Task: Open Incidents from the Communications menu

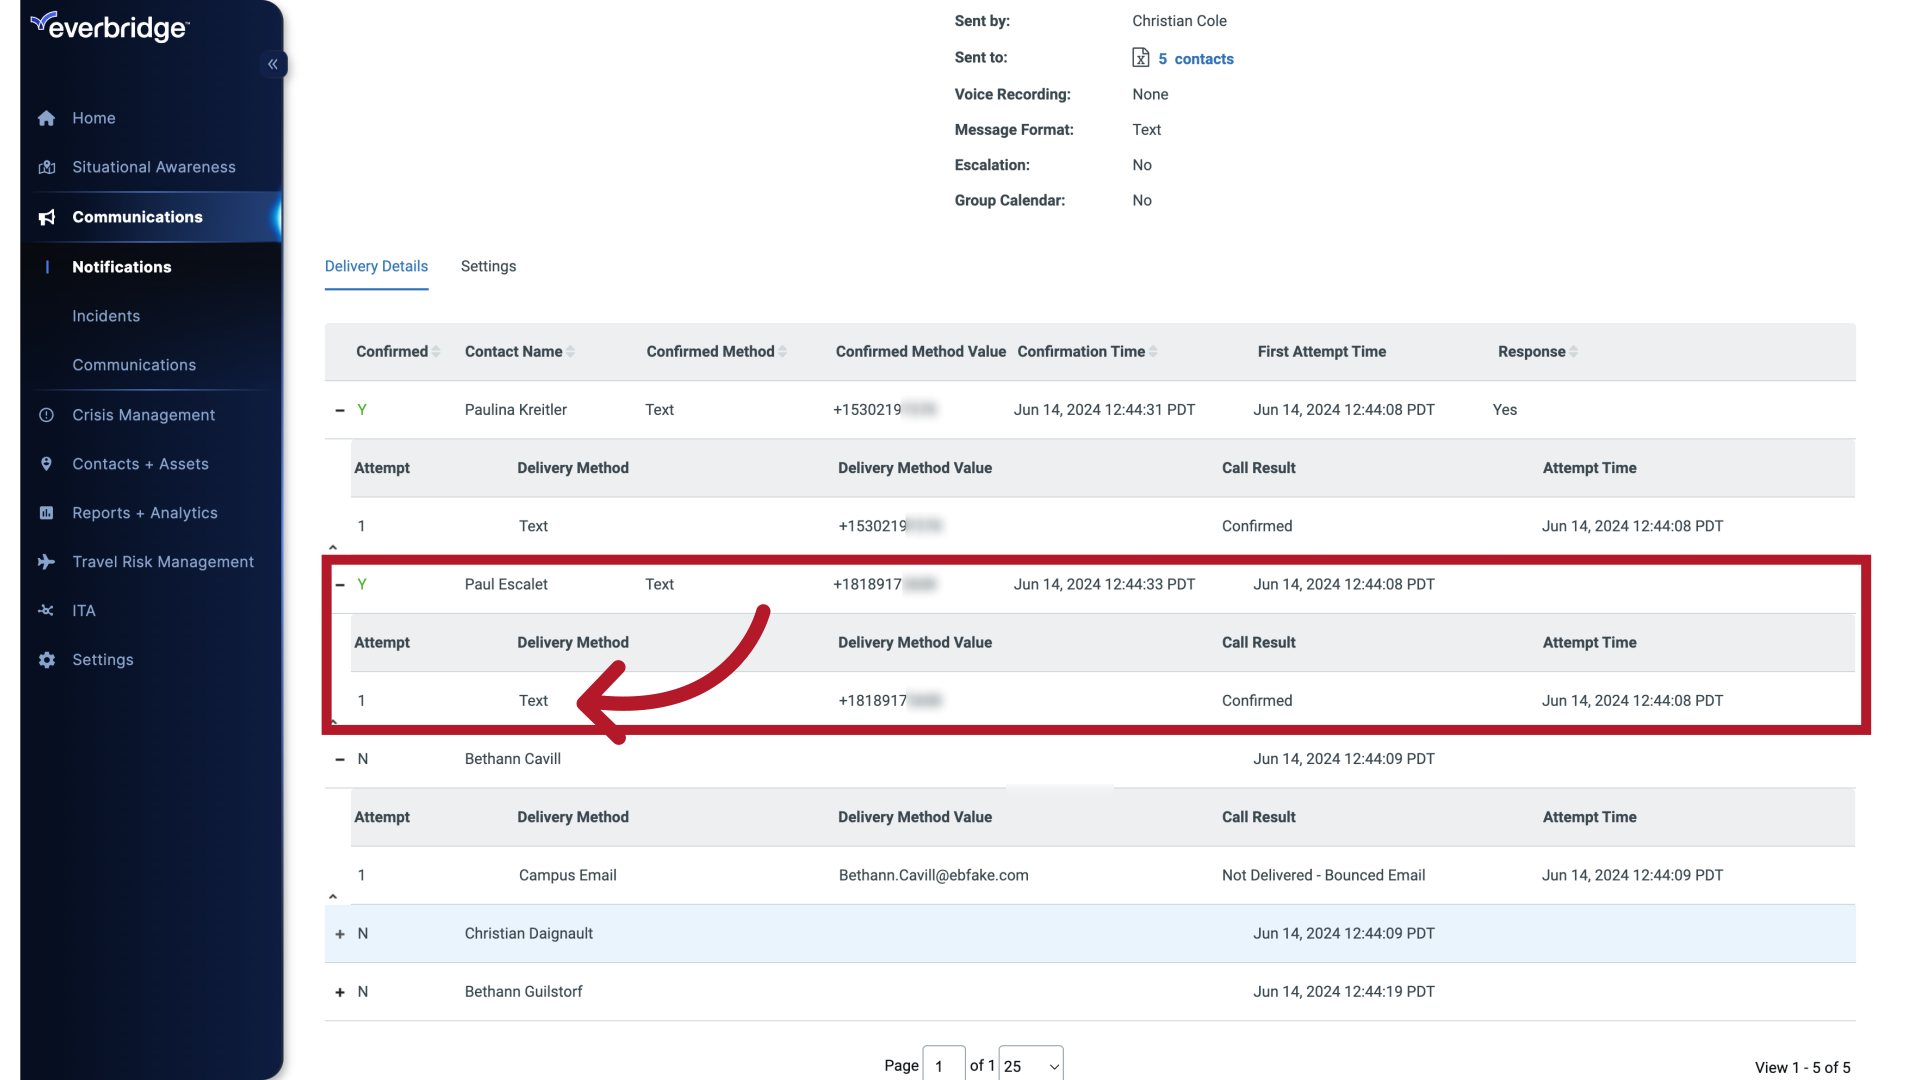Action: (106, 316)
